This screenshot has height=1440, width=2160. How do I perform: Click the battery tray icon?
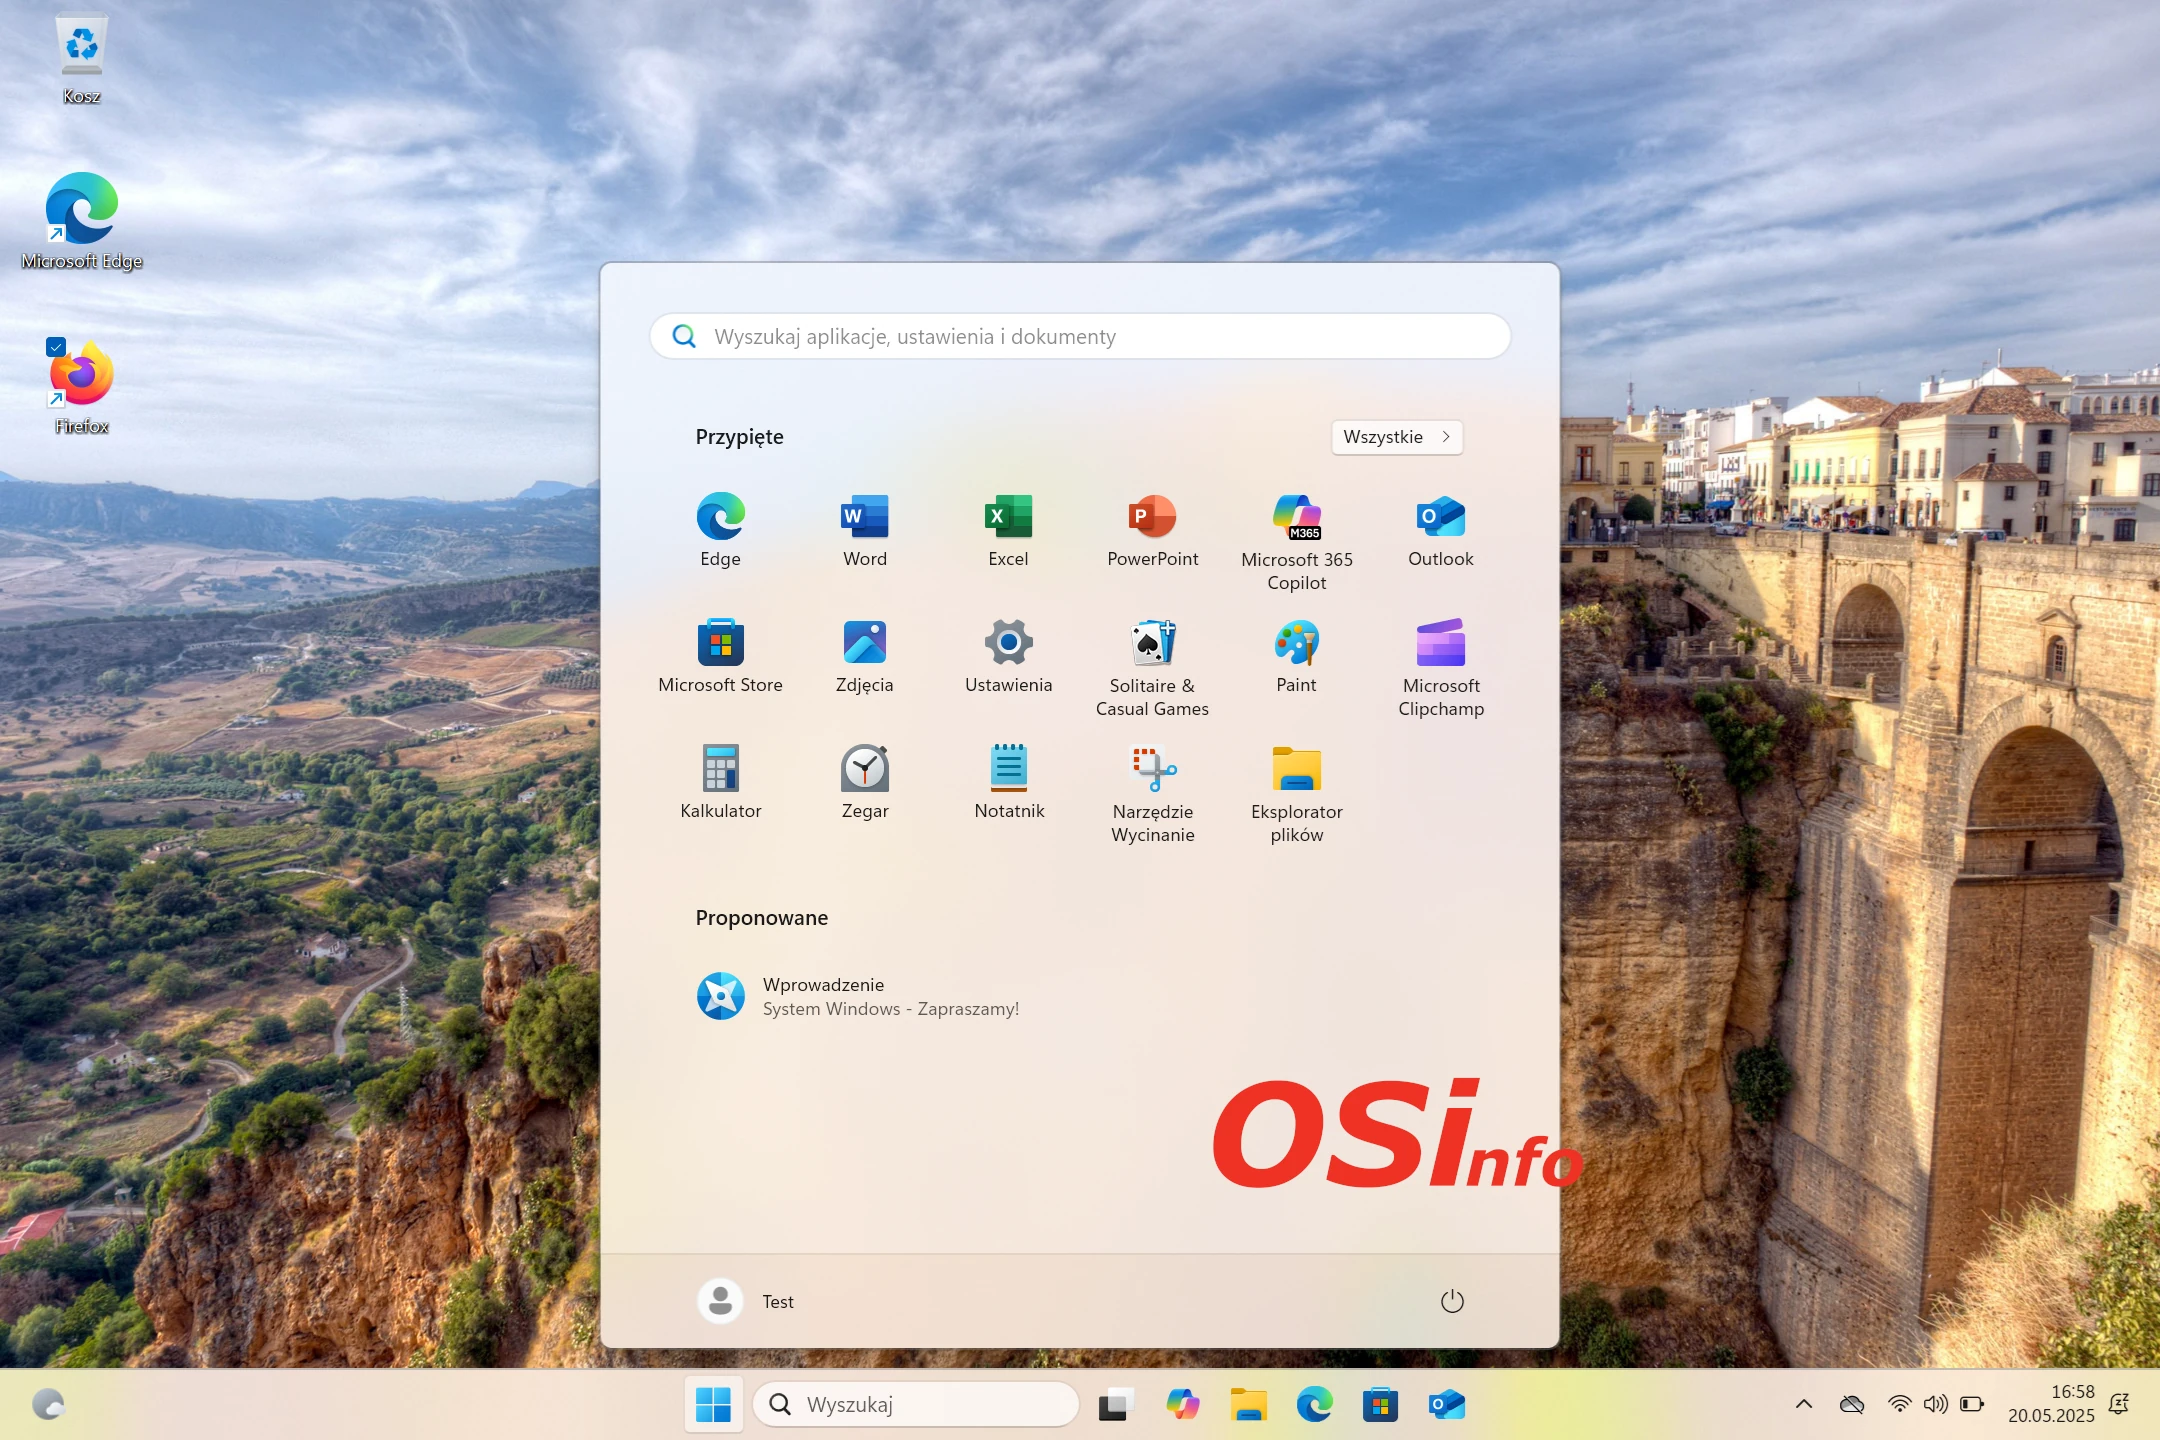click(x=1972, y=1404)
